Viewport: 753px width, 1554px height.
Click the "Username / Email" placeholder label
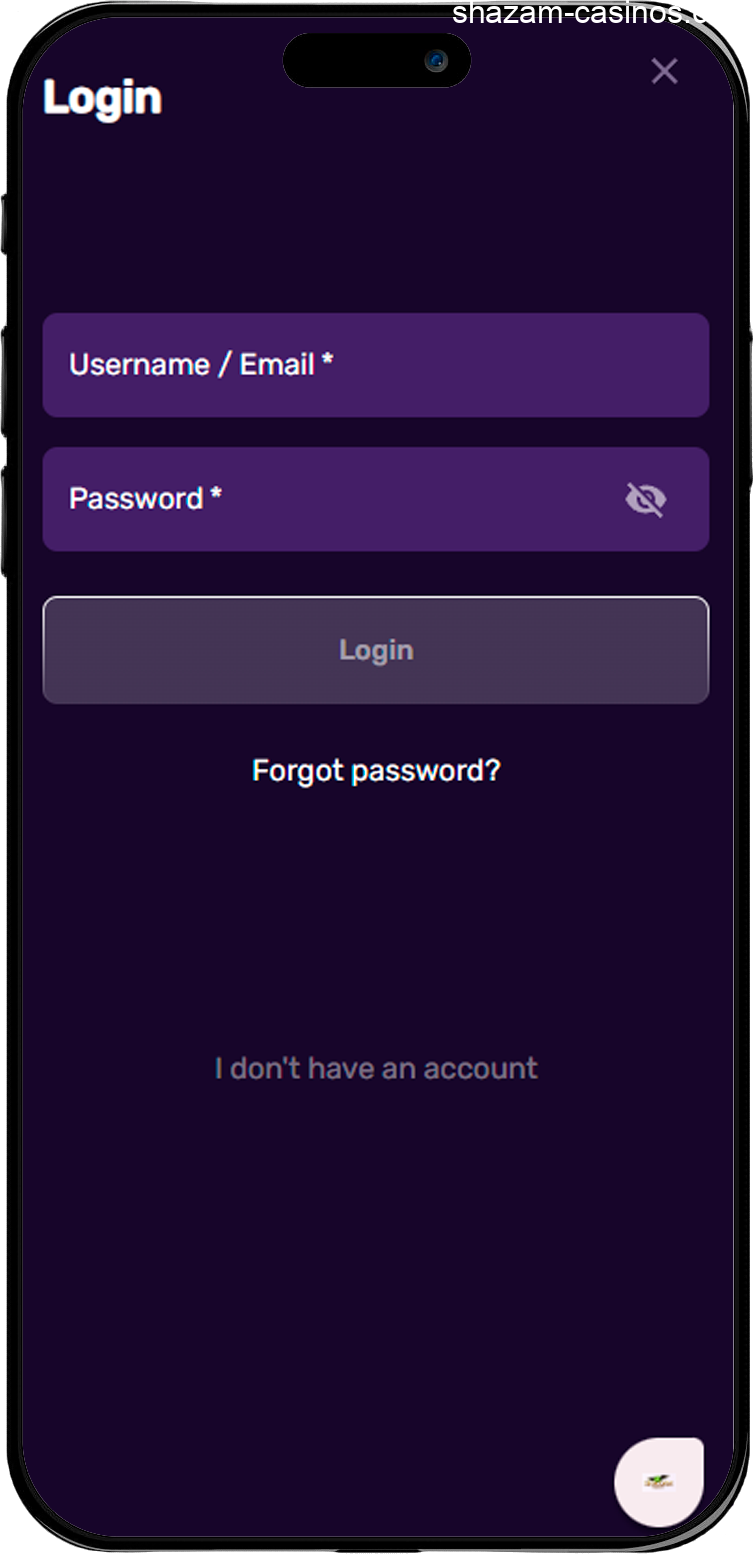tap(192, 365)
